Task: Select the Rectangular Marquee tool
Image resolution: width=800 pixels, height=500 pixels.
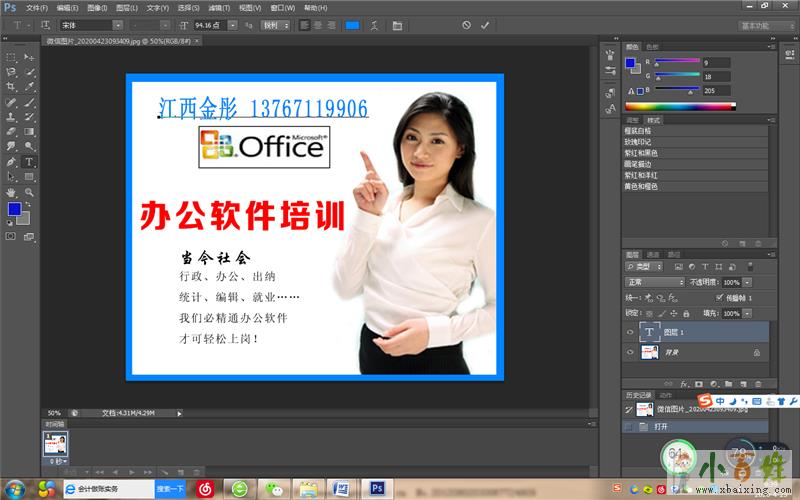Action: (11, 57)
